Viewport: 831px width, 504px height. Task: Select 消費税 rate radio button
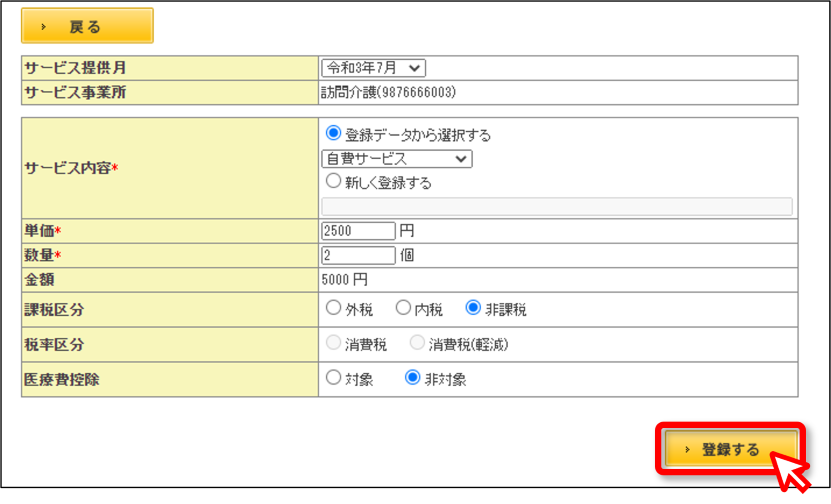pyautogui.click(x=333, y=342)
